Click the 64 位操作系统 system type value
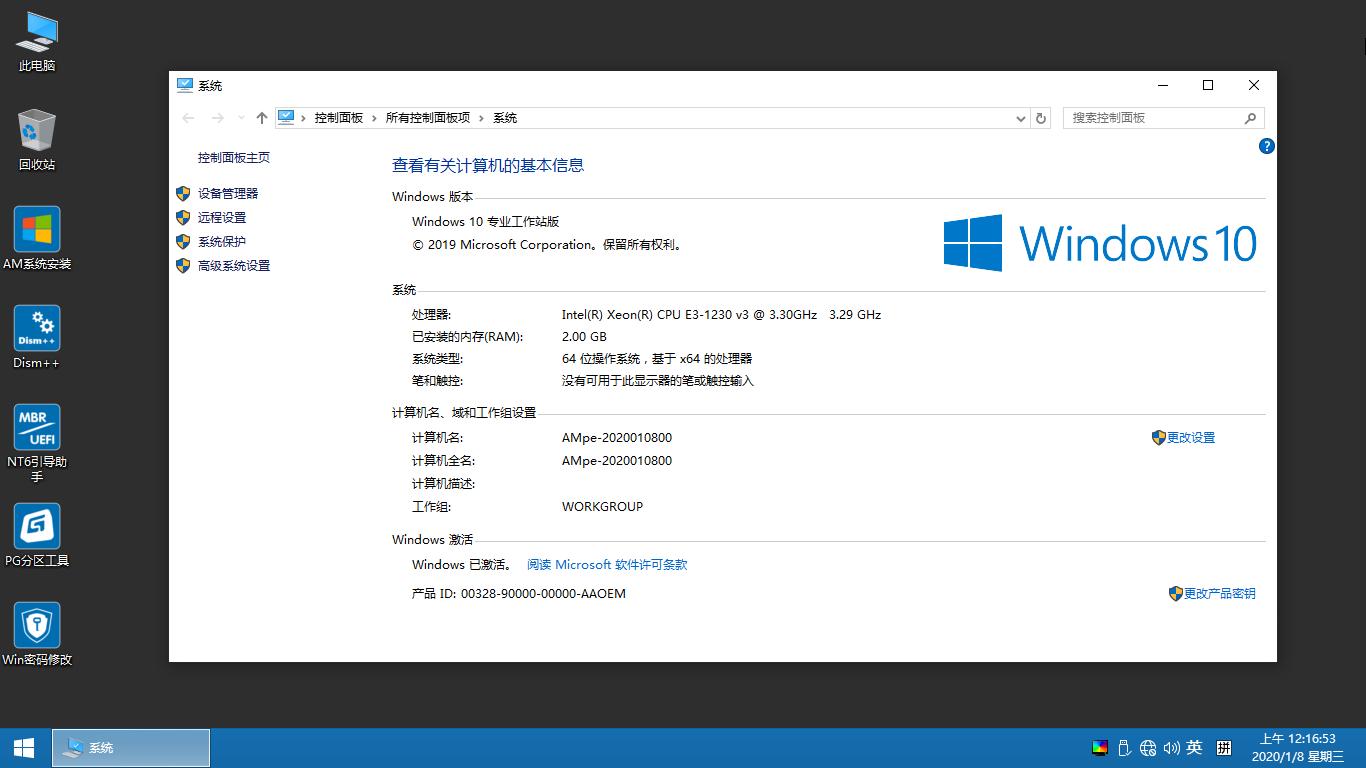Image resolution: width=1366 pixels, height=768 pixels. point(657,359)
